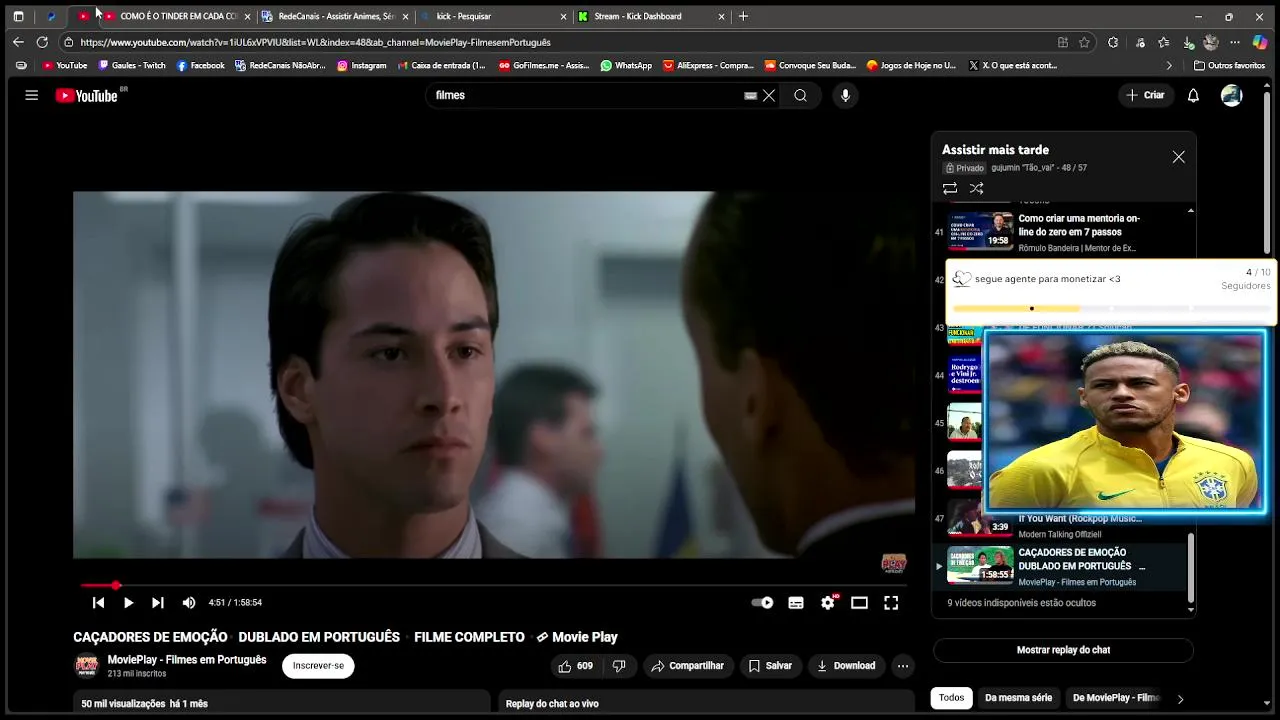Open the on-screen keyboard icon in search
This screenshot has width=1280, height=720.
click(x=750, y=96)
